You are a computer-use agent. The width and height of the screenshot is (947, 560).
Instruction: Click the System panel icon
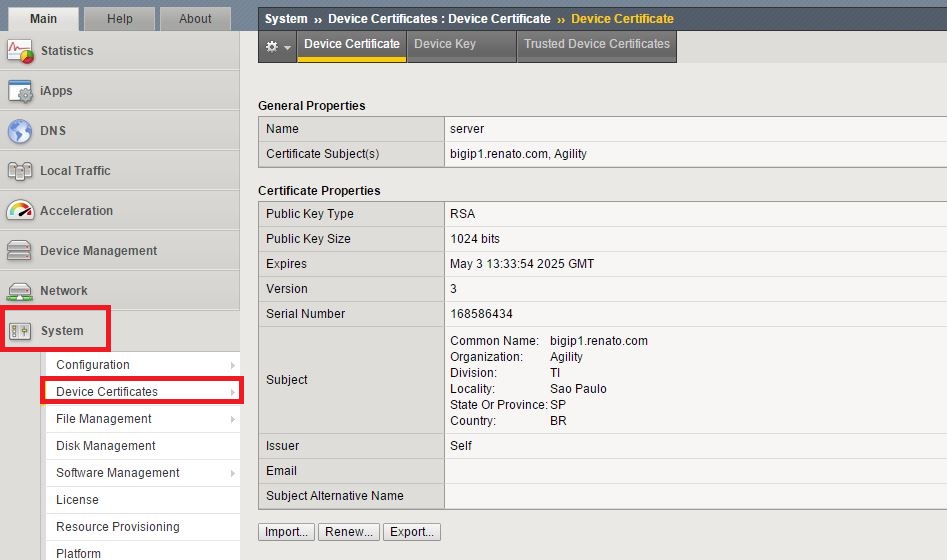(20, 331)
